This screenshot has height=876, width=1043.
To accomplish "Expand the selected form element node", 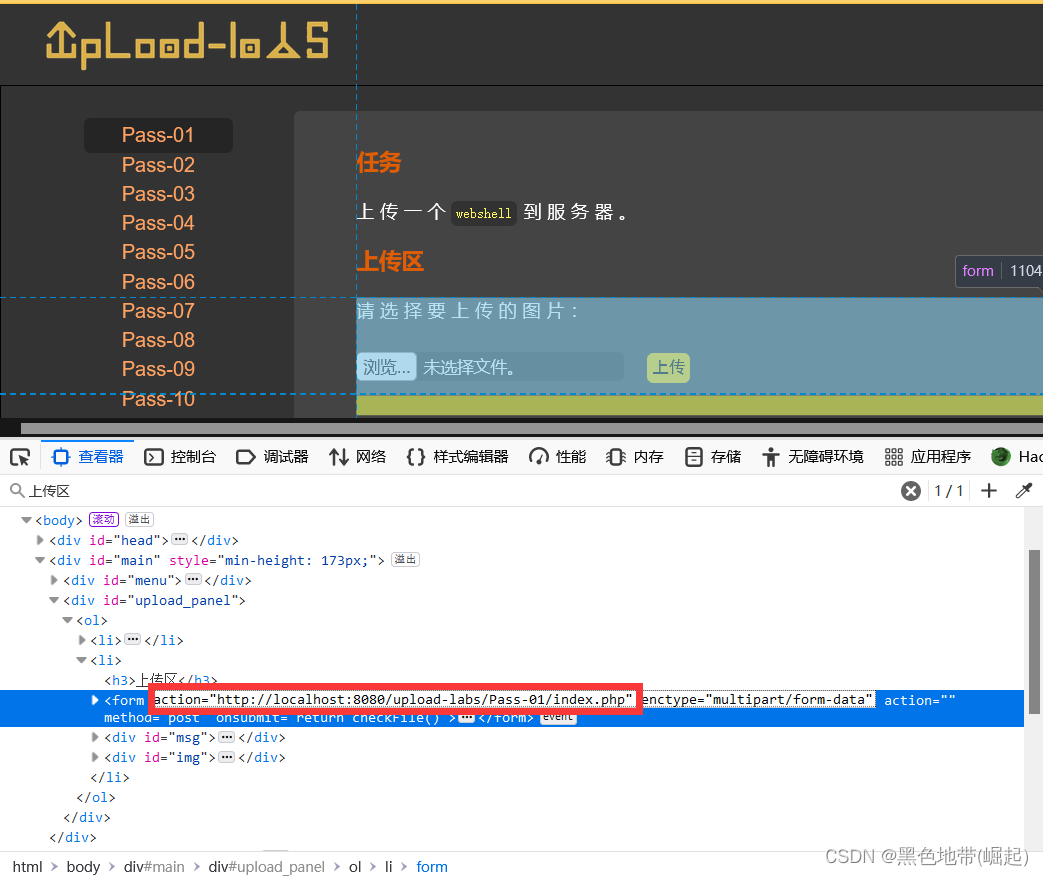I will coord(95,700).
